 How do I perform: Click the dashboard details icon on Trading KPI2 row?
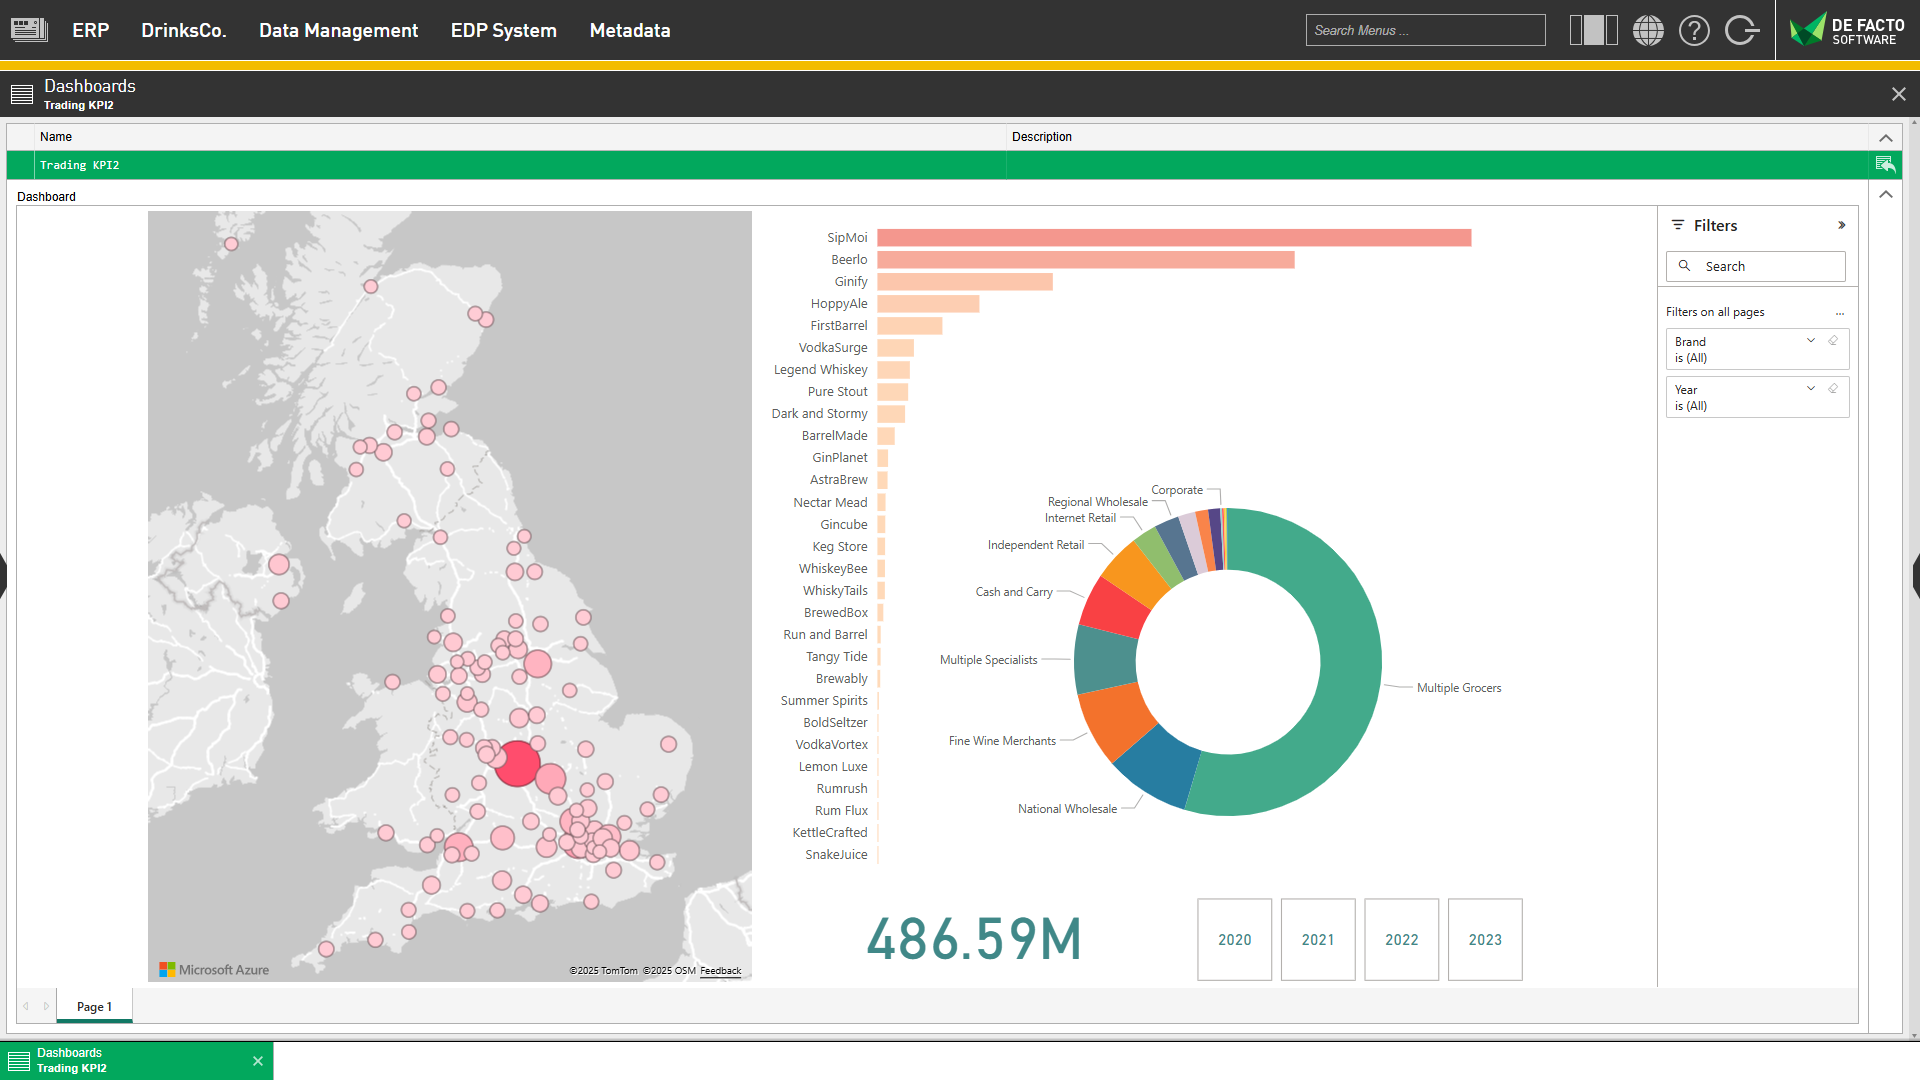pos(1886,165)
